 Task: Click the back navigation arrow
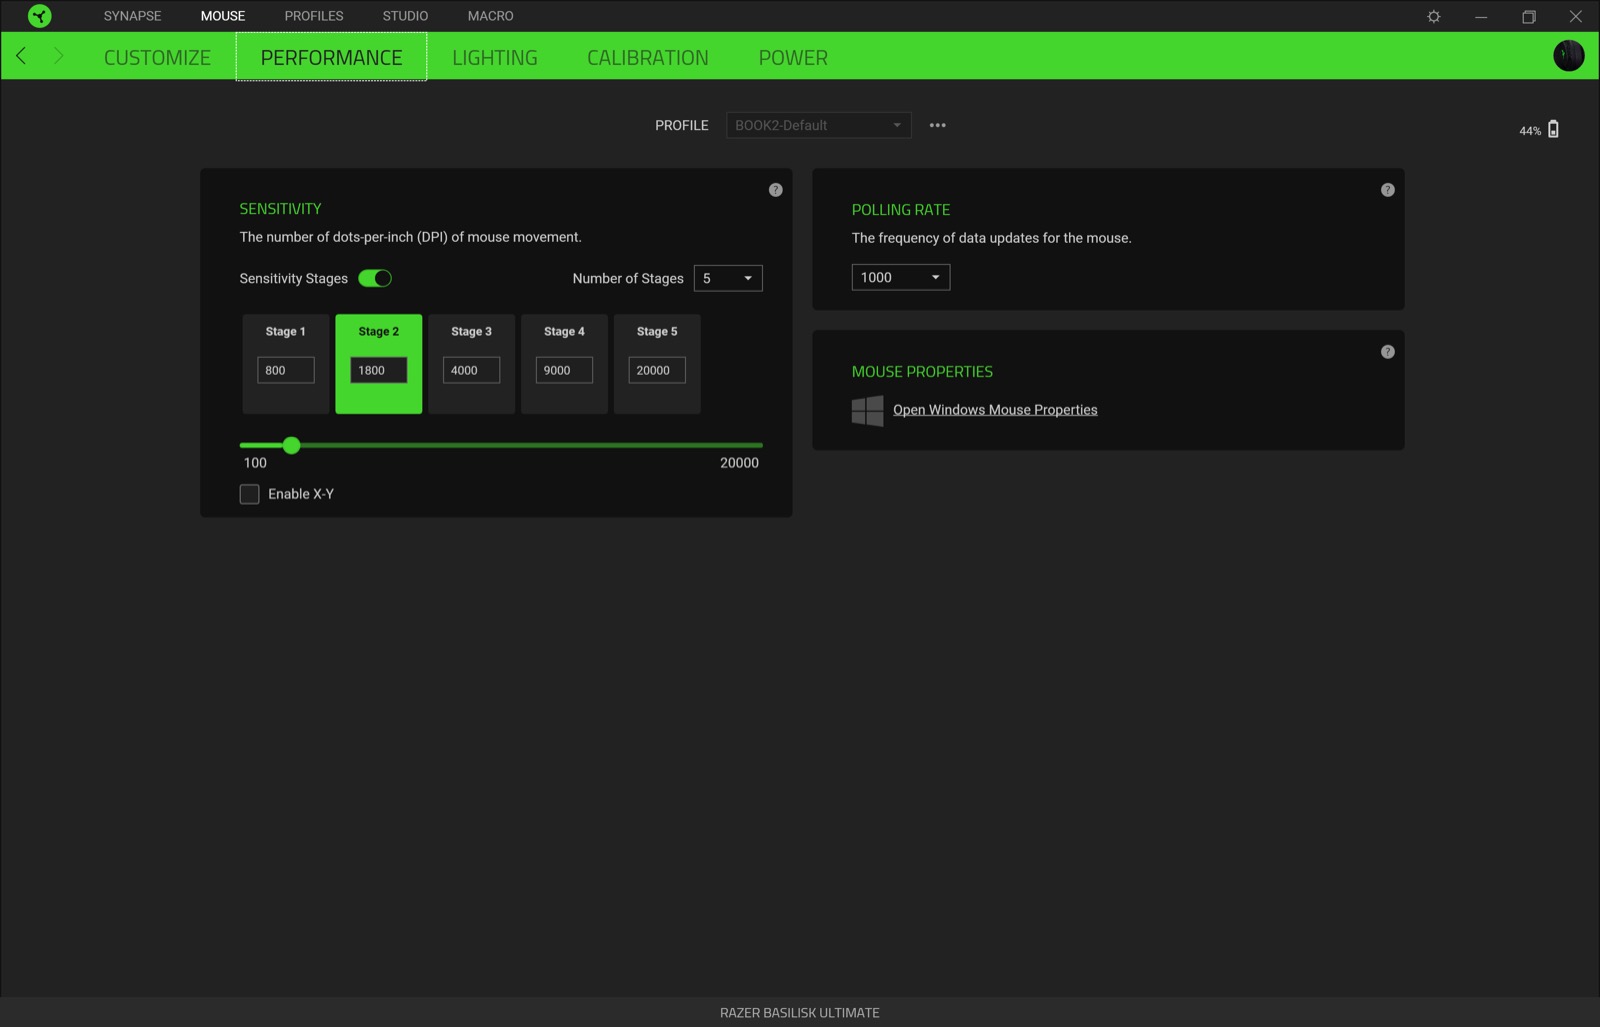coord(21,56)
